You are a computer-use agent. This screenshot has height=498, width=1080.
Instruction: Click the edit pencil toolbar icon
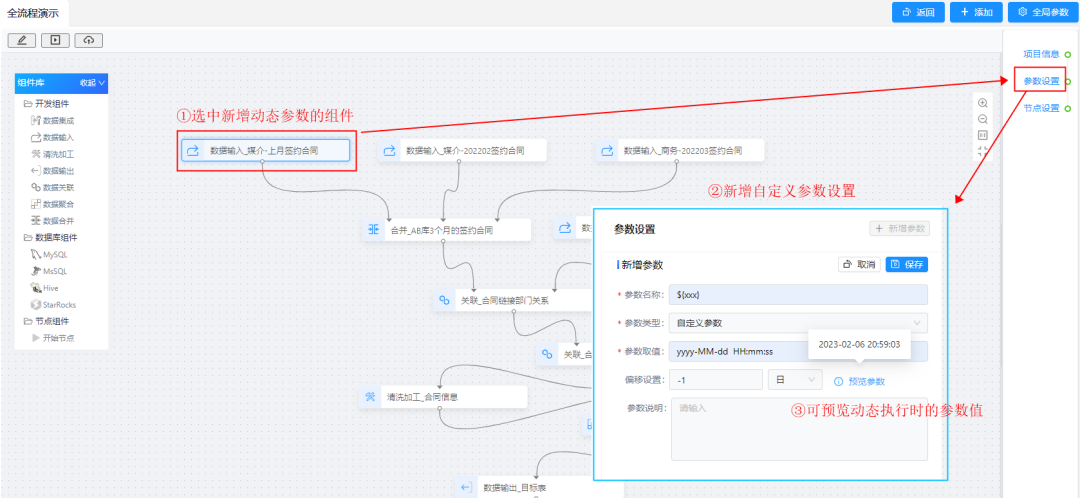point(22,40)
